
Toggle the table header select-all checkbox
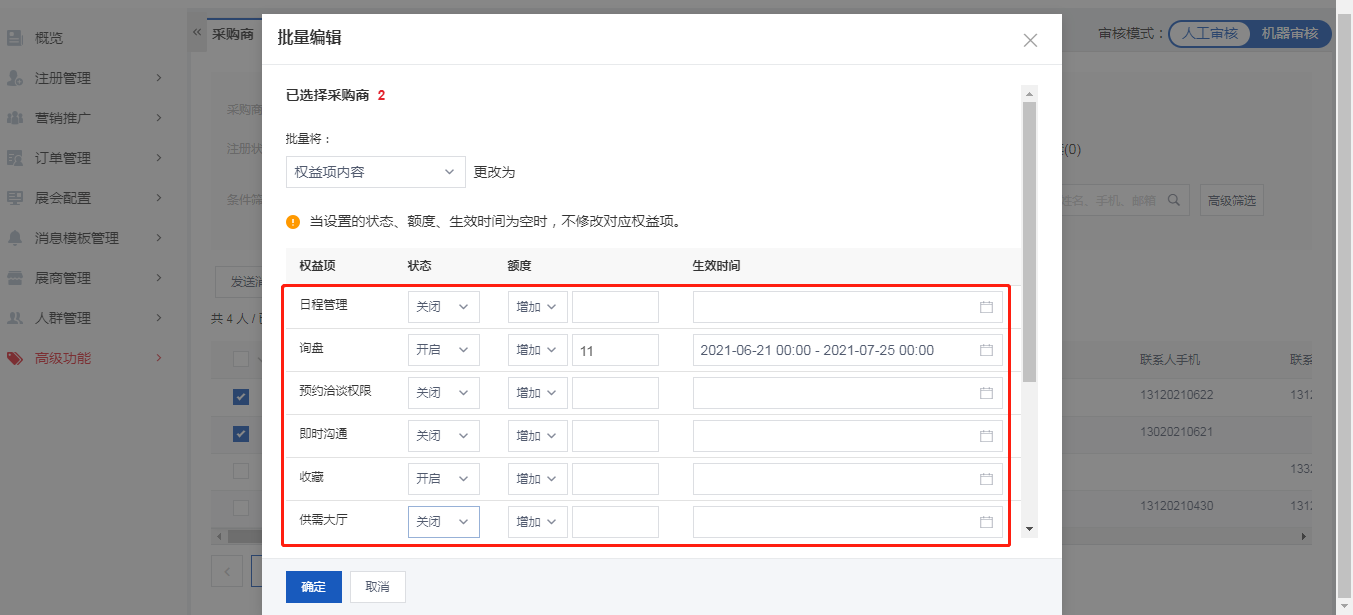click(241, 359)
